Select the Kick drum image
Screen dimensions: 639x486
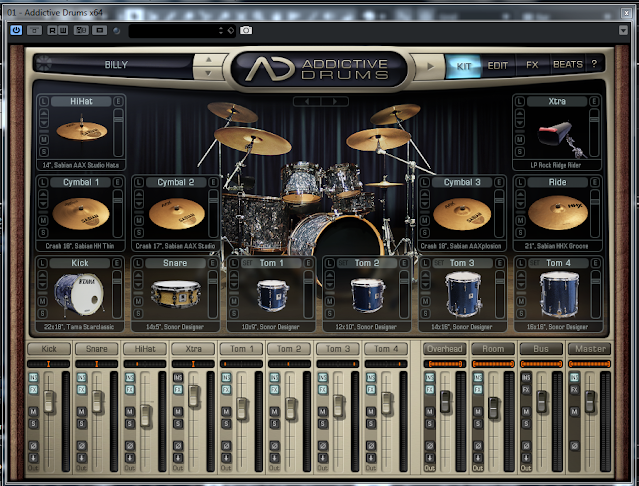(x=79, y=294)
